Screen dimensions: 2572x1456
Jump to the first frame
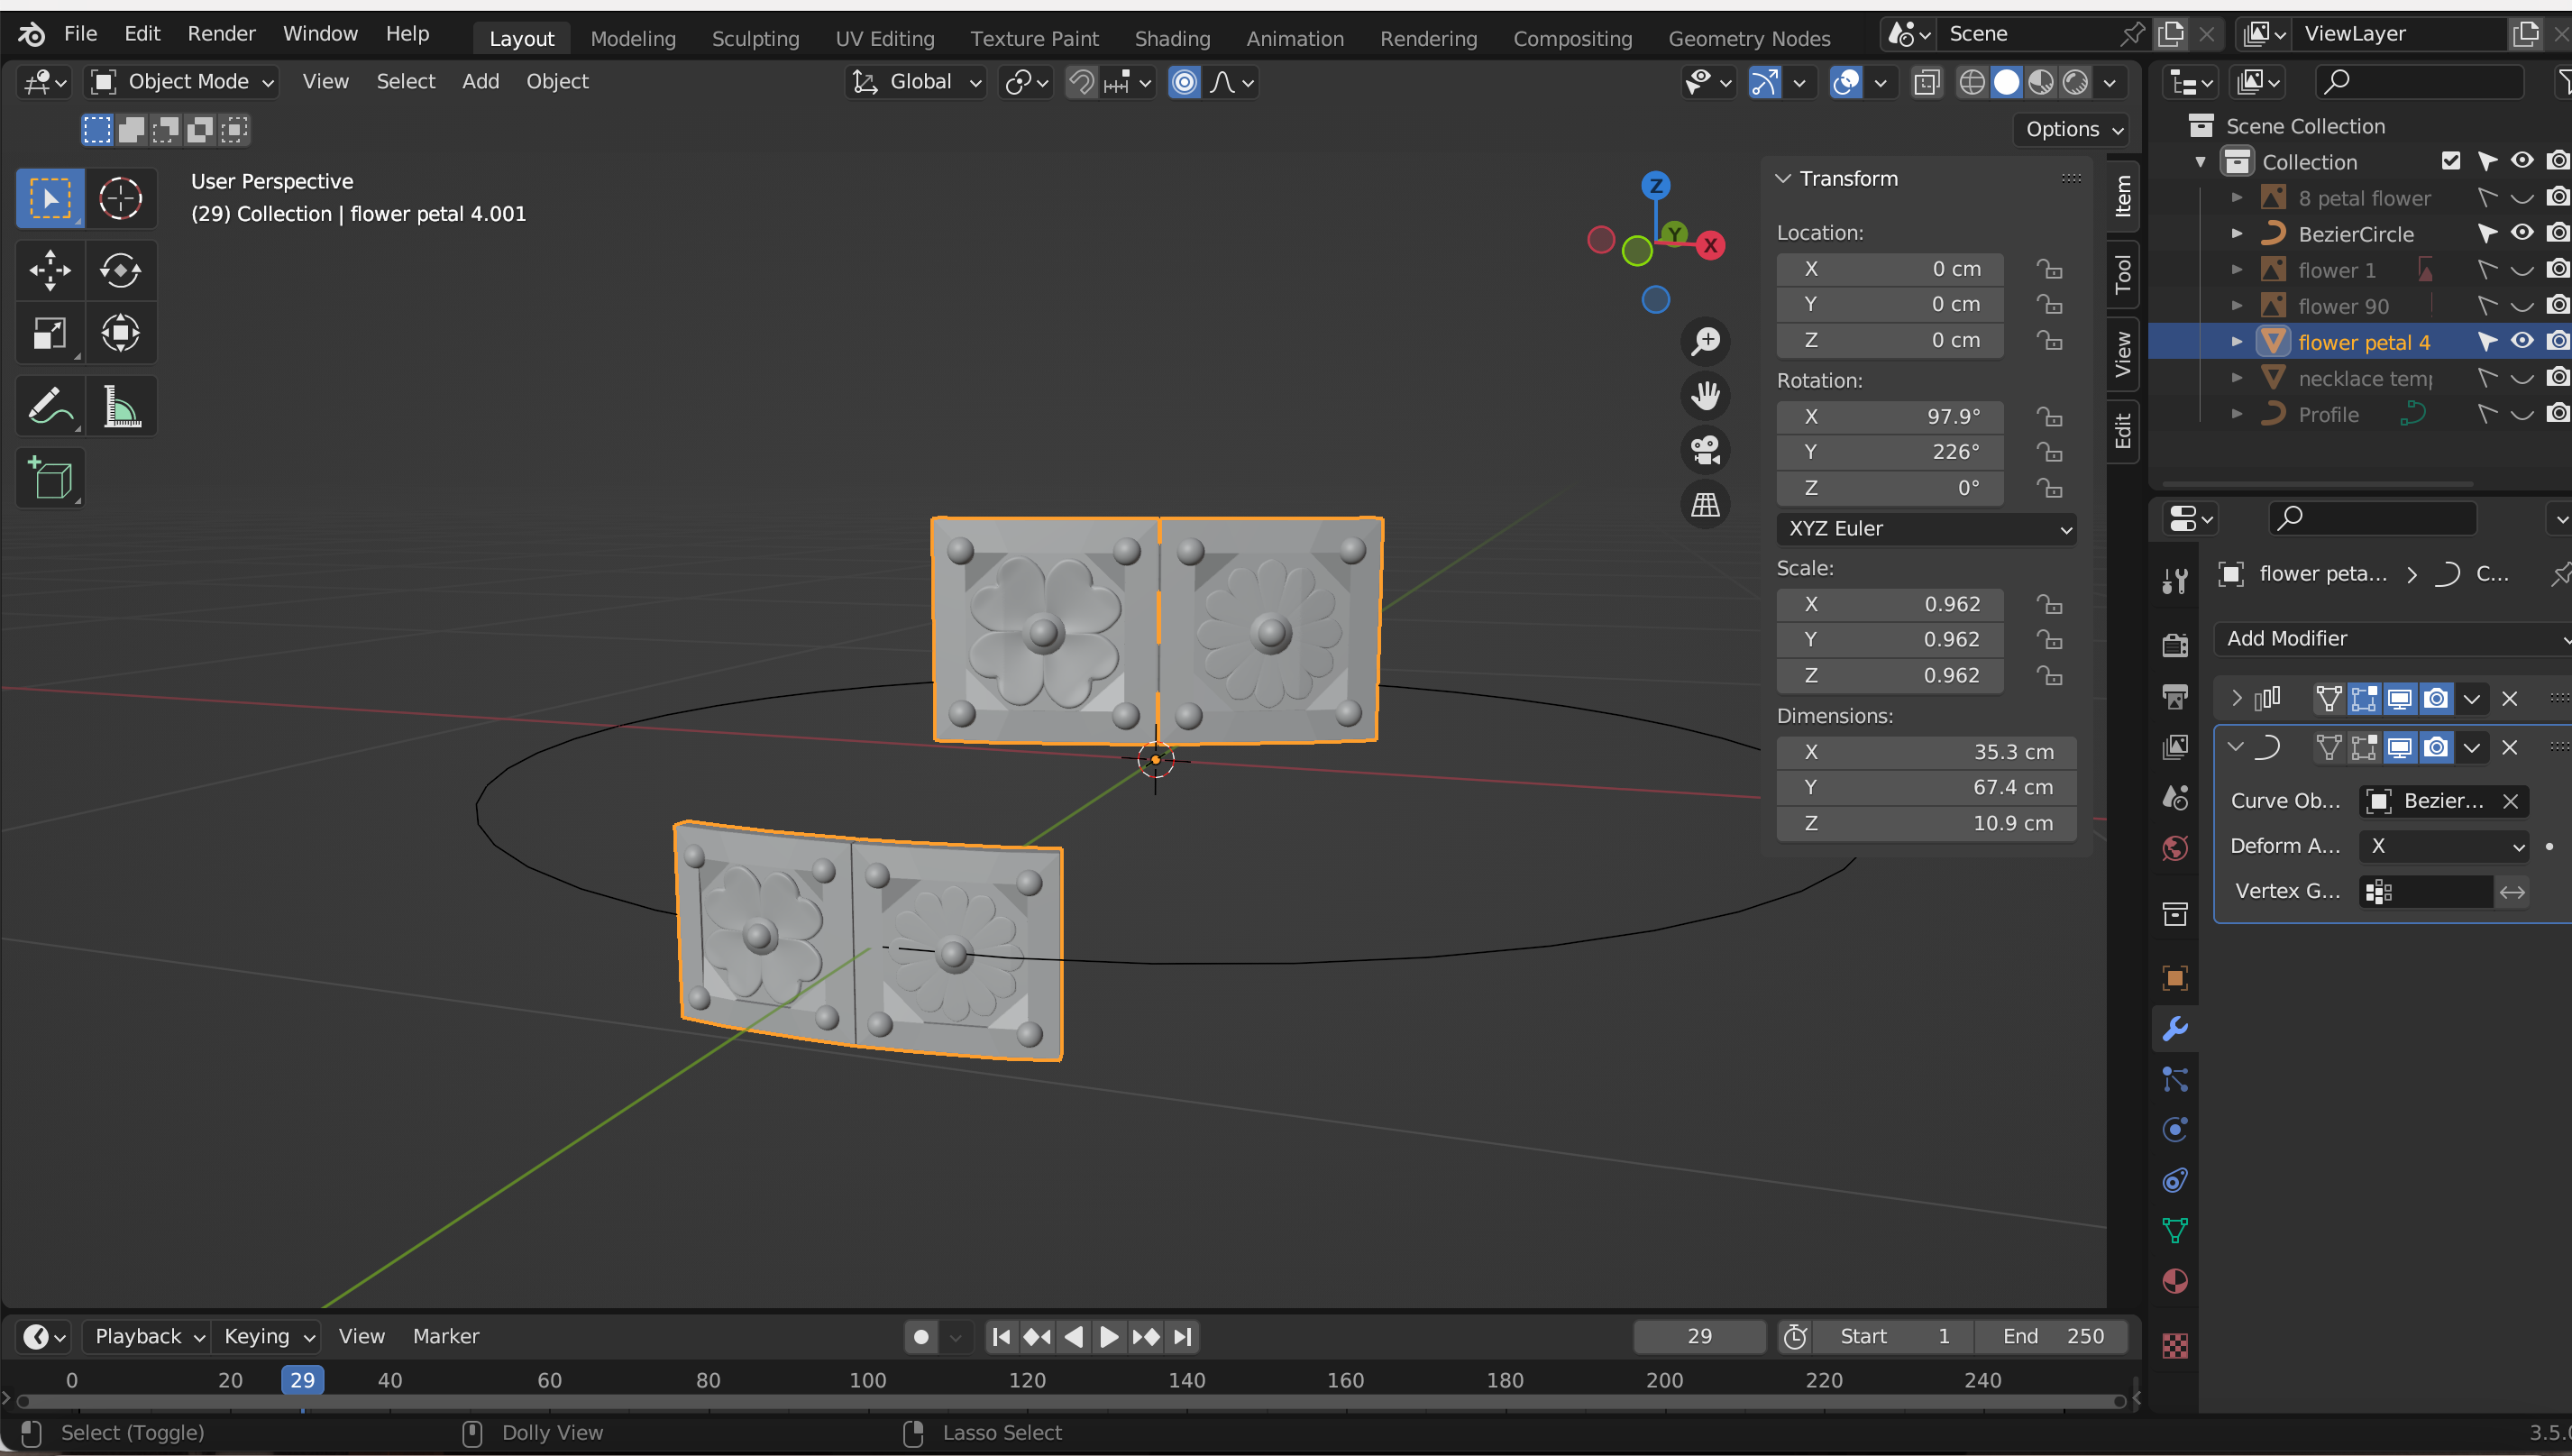click(1001, 1336)
